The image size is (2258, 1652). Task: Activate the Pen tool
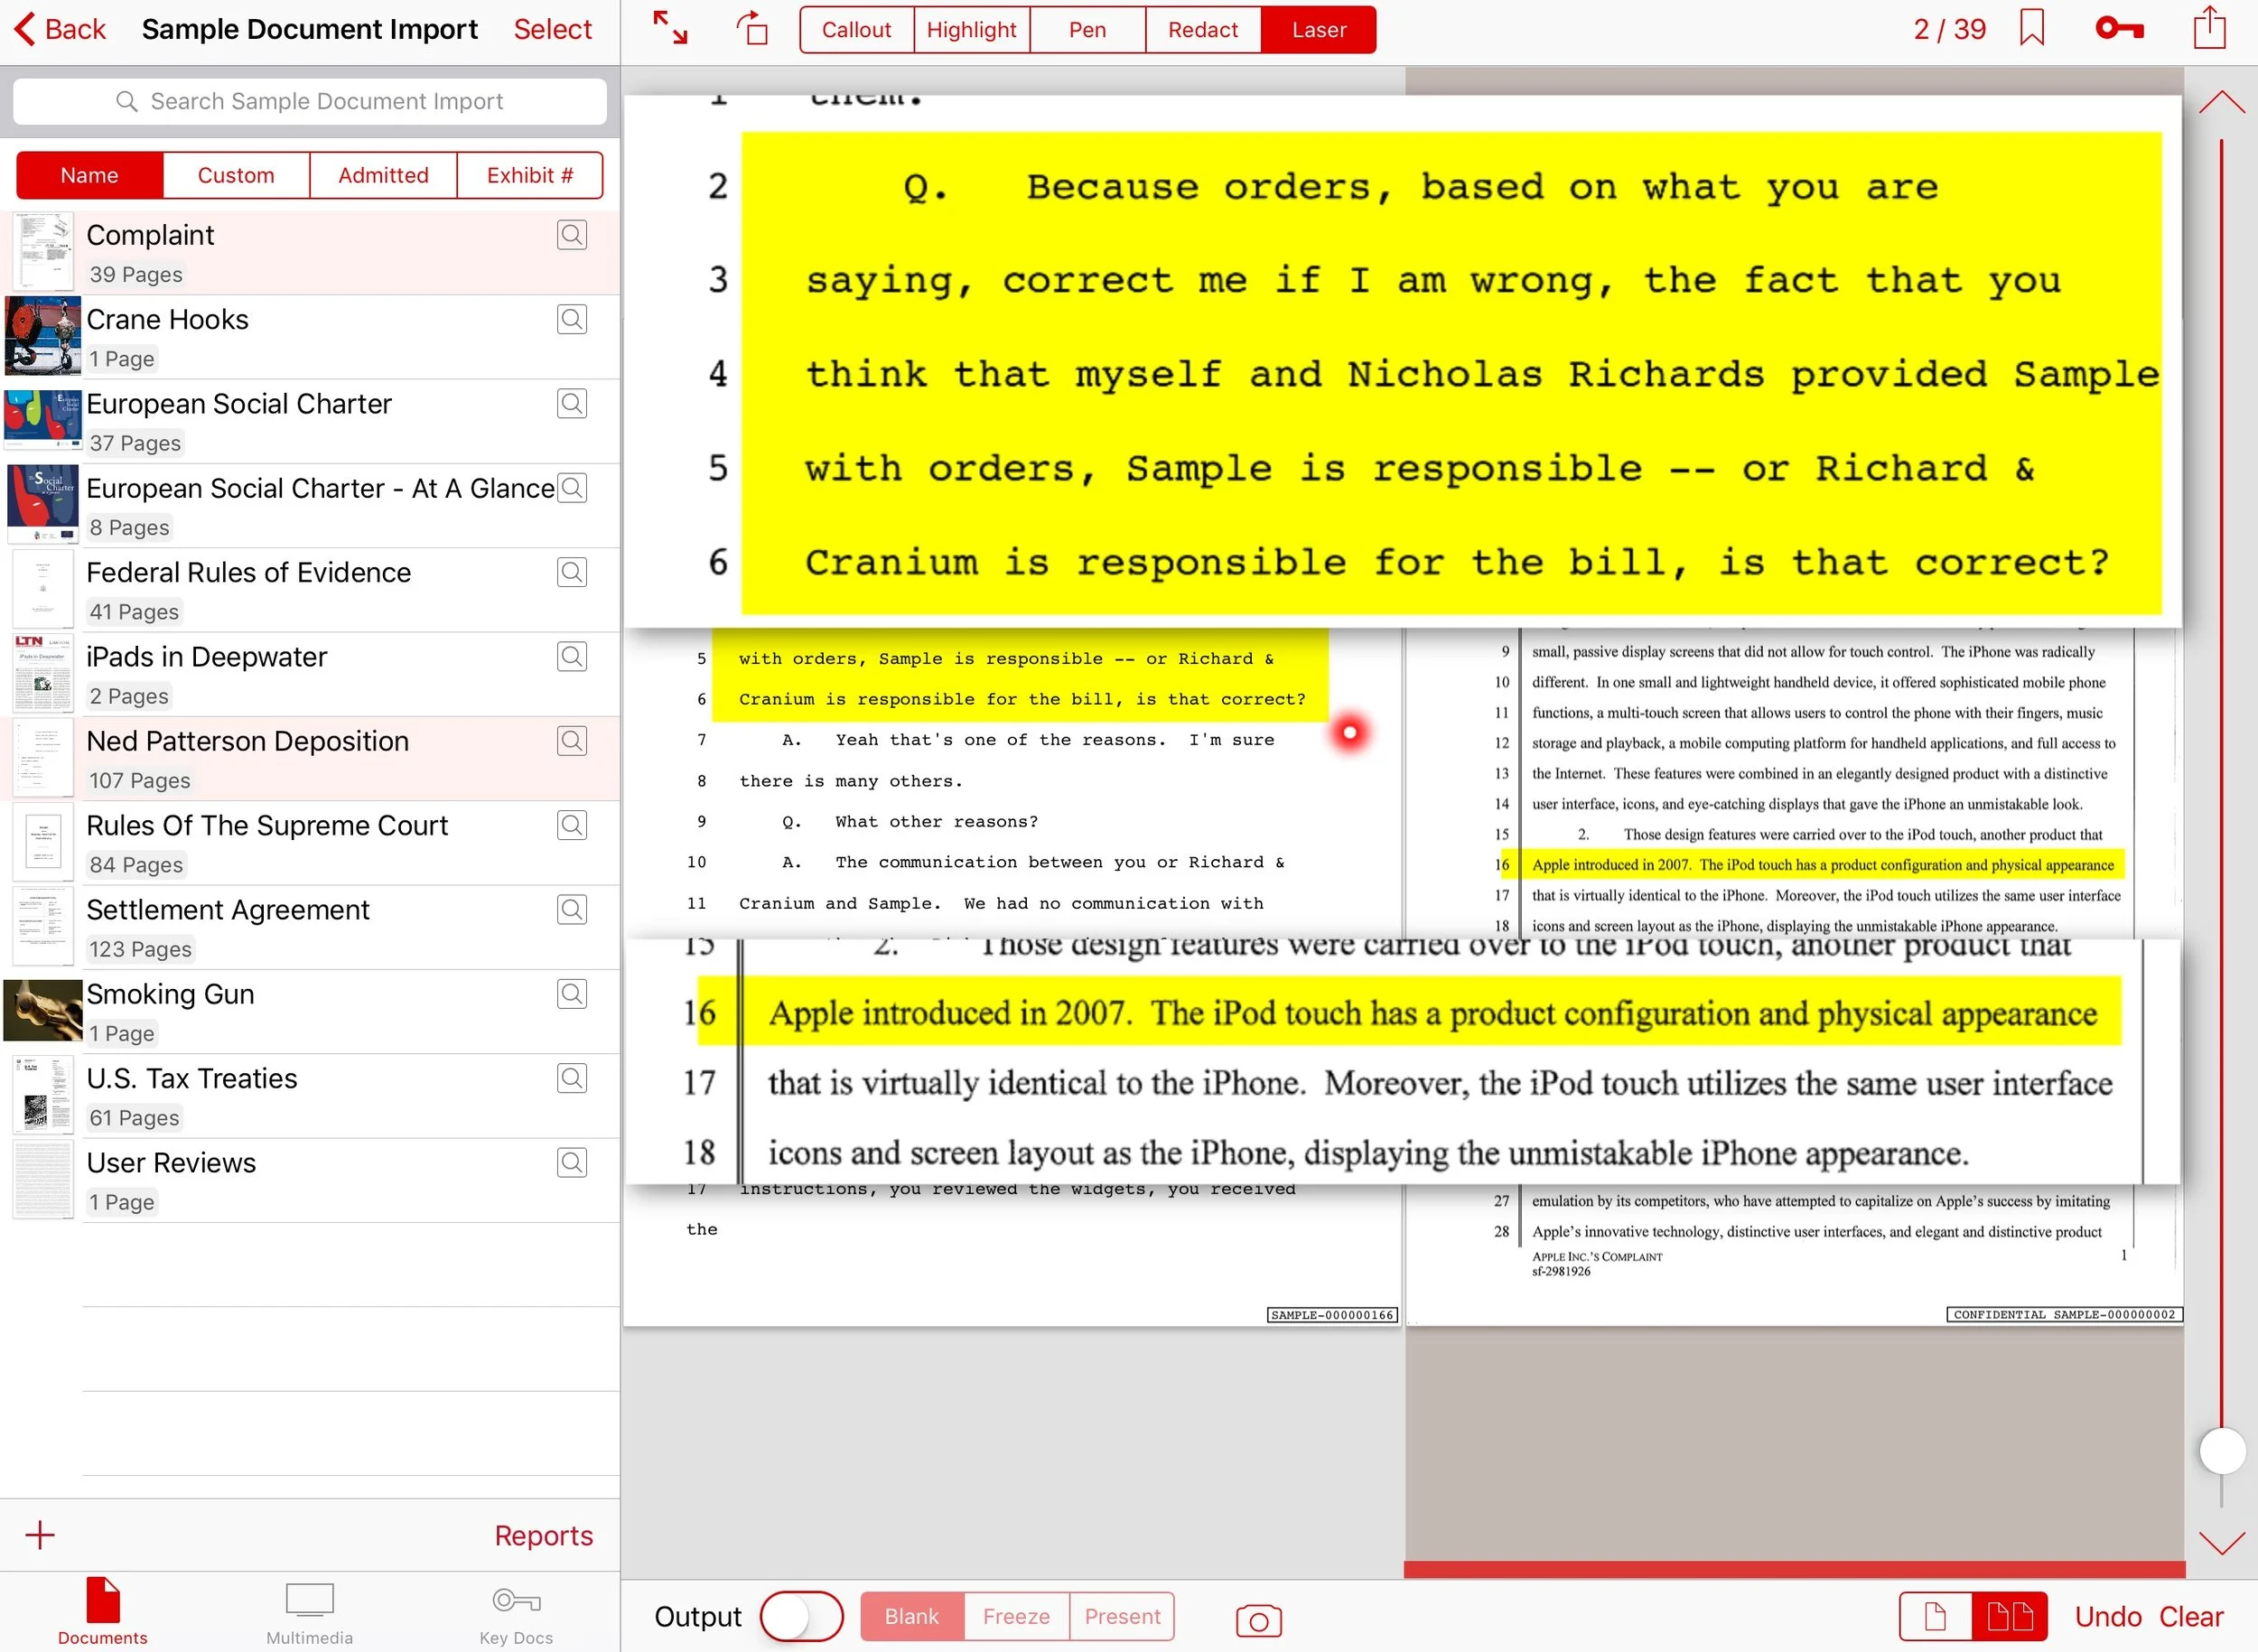coord(1087,29)
